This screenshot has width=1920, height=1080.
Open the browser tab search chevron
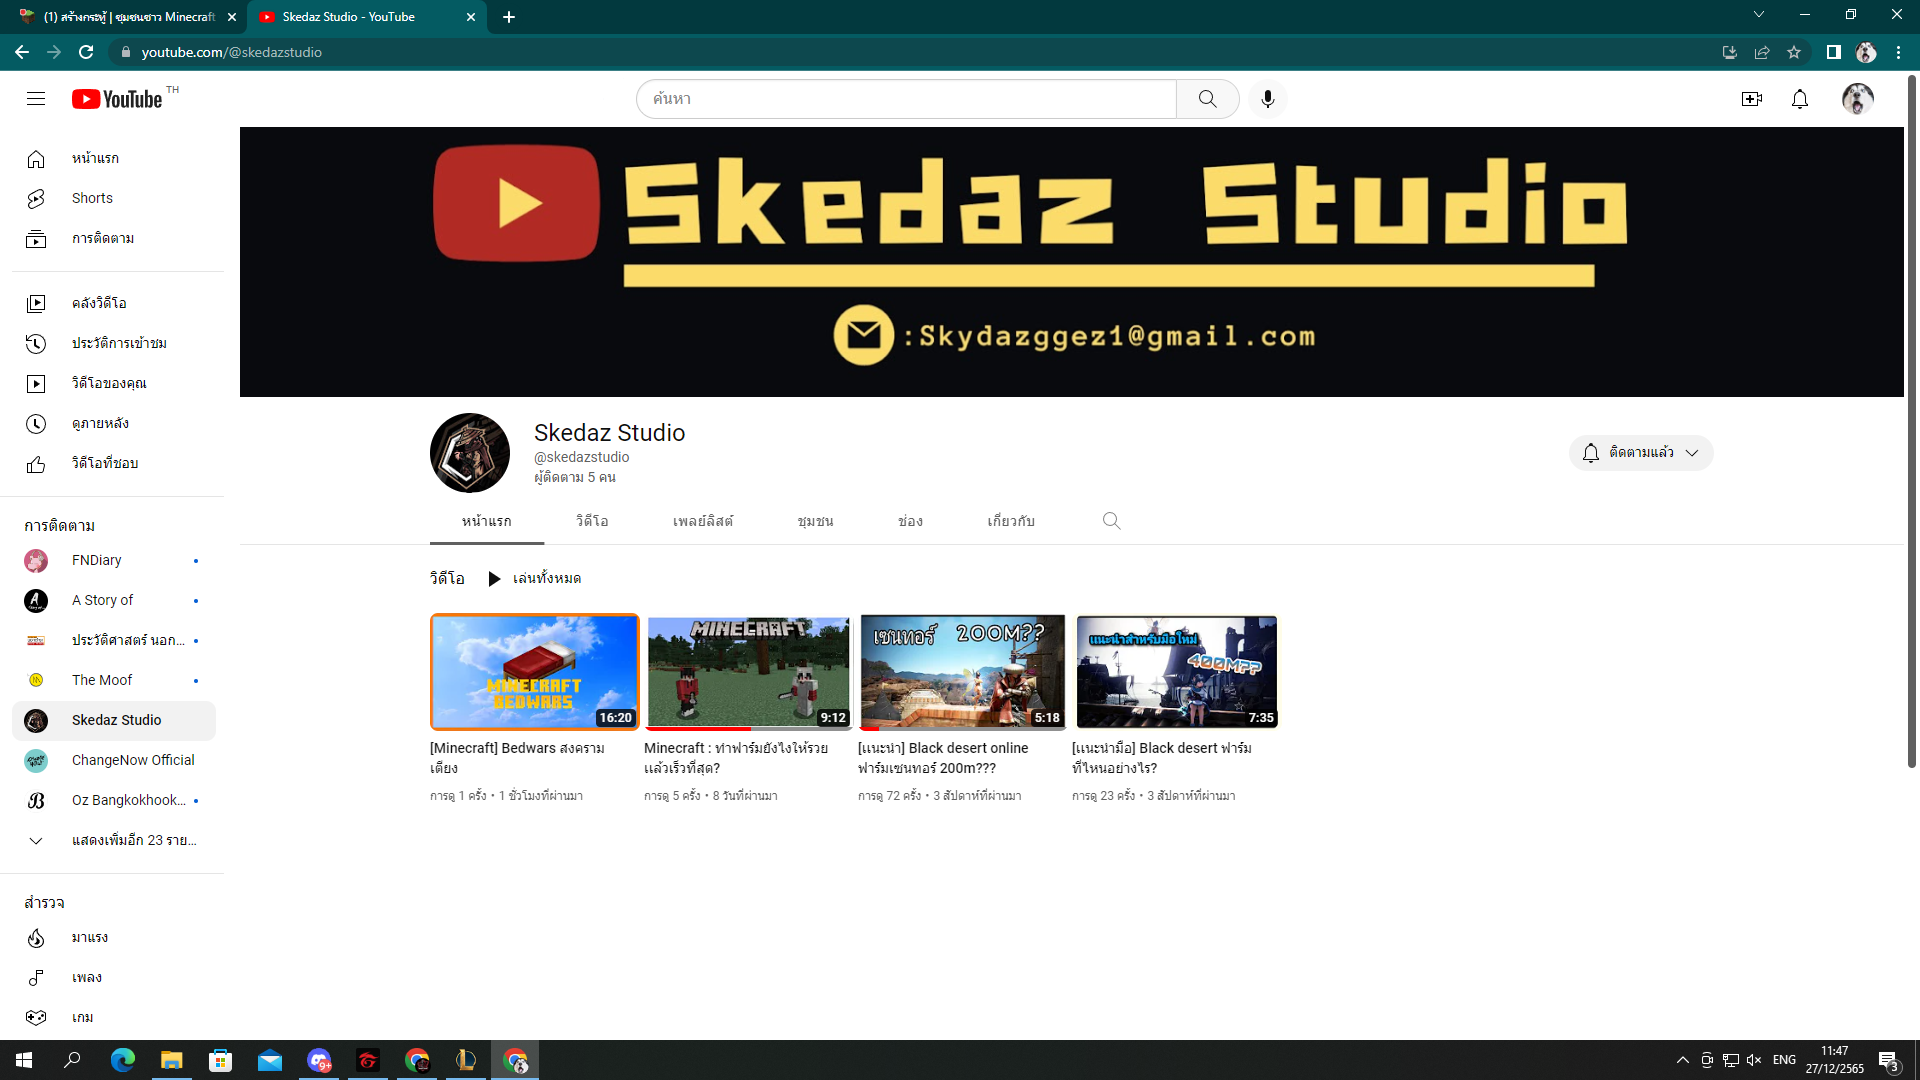click(x=1759, y=15)
